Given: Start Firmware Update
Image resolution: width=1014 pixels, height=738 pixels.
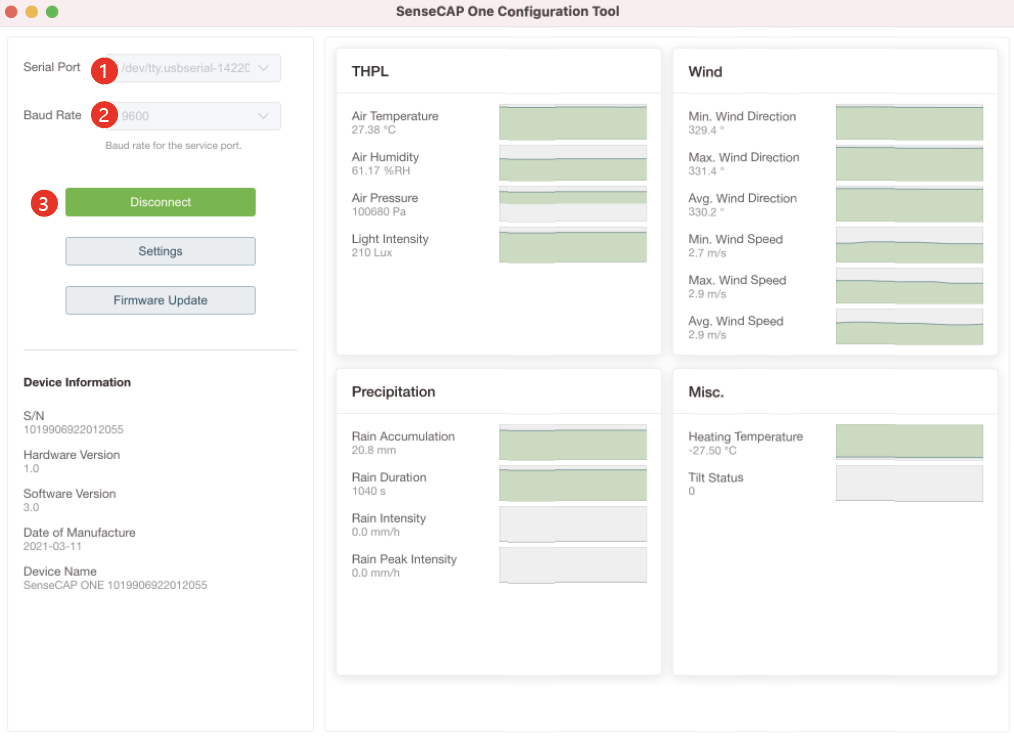Looking at the screenshot, I should tap(160, 300).
